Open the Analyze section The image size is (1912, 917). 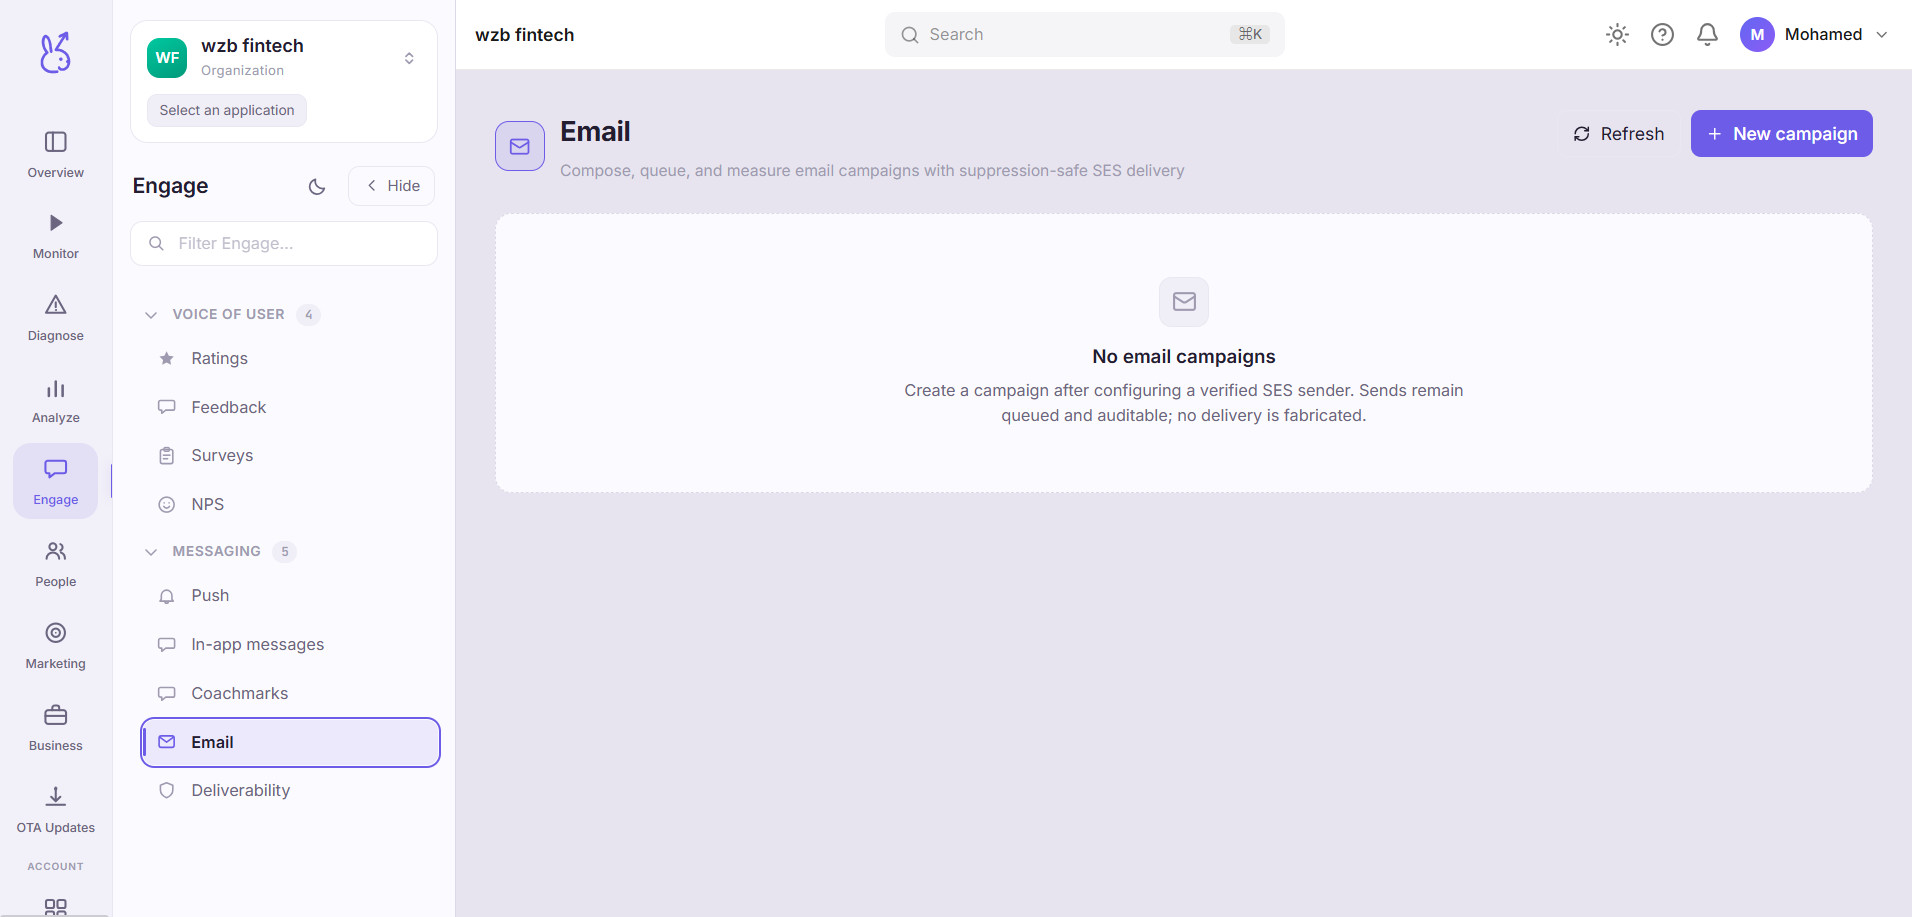click(56, 400)
